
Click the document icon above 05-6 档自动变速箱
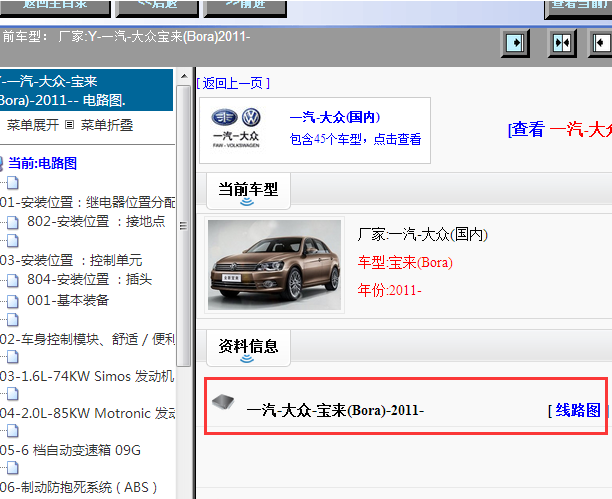13,431
